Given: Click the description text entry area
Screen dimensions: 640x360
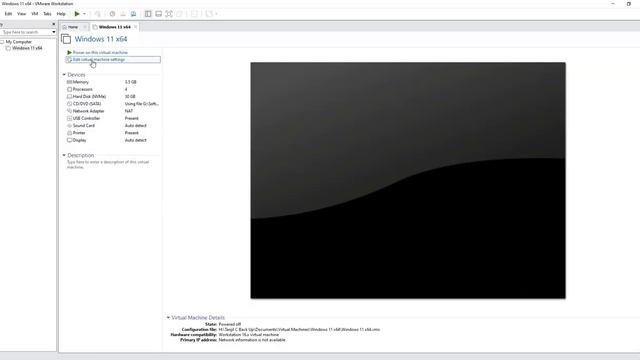Looking at the screenshot, I should [108, 164].
